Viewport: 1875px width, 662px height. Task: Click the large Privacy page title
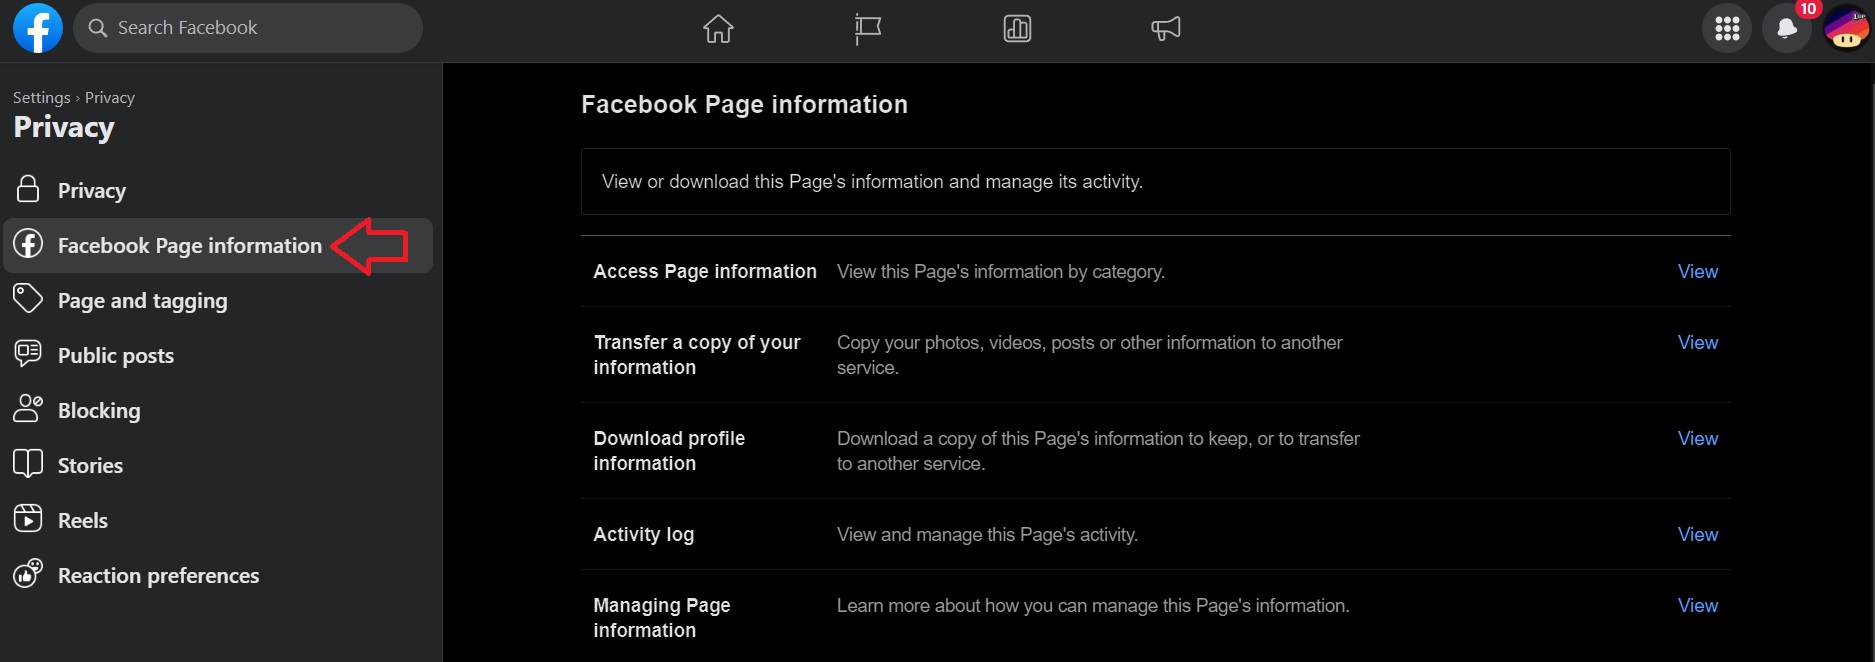click(x=64, y=128)
